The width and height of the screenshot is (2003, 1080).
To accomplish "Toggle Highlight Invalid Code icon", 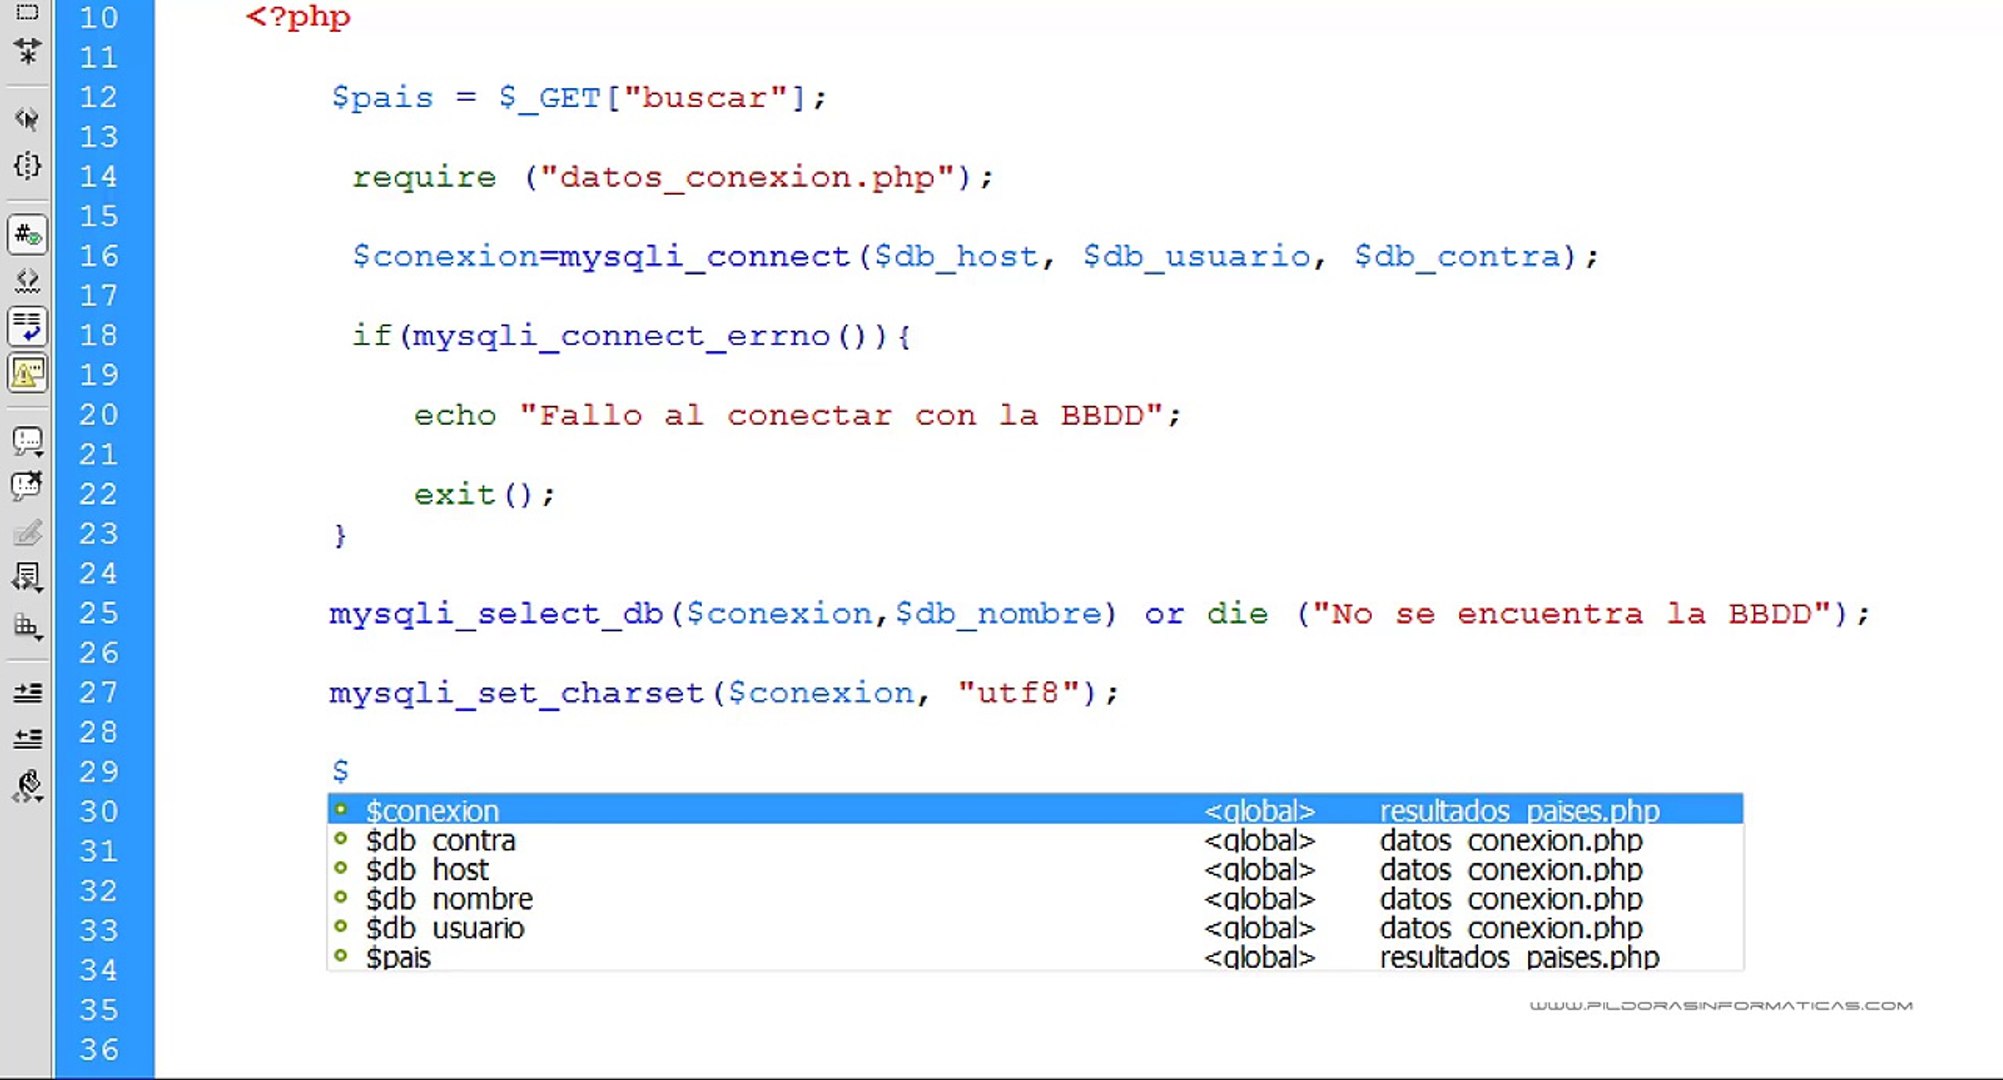I will click(27, 281).
